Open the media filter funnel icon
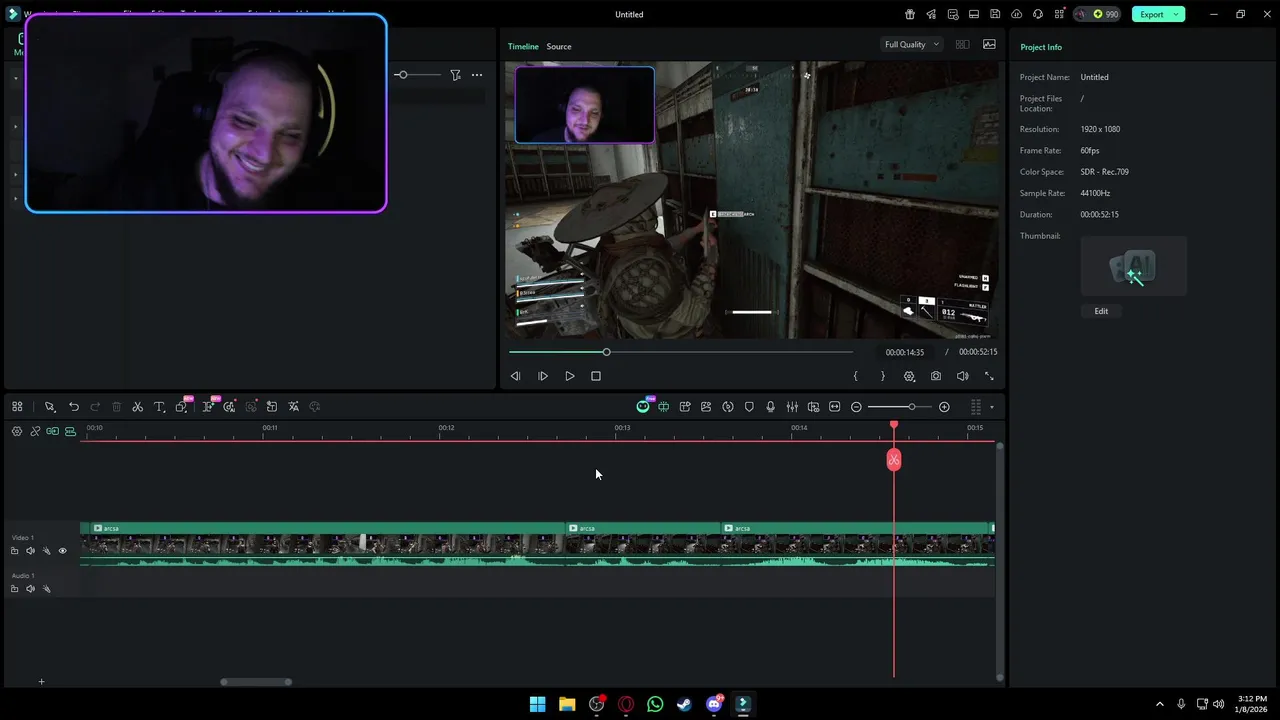Viewport: 1280px width, 720px height. (x=455, y=75)
